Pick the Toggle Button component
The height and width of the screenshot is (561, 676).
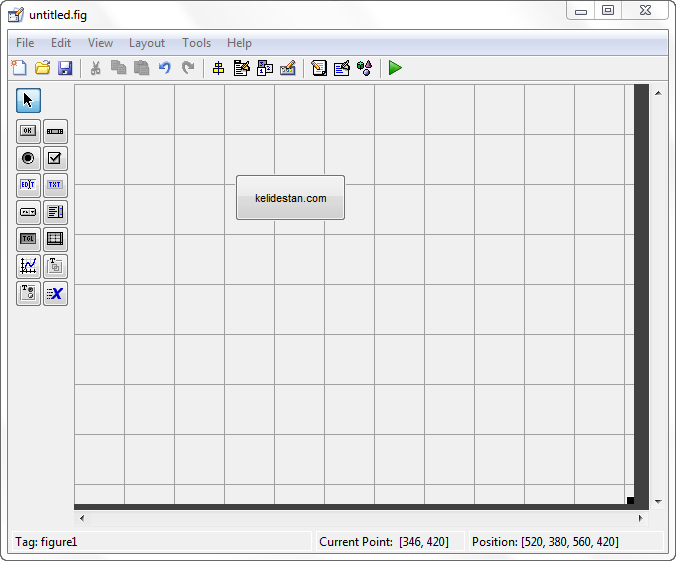pos(28,239)
